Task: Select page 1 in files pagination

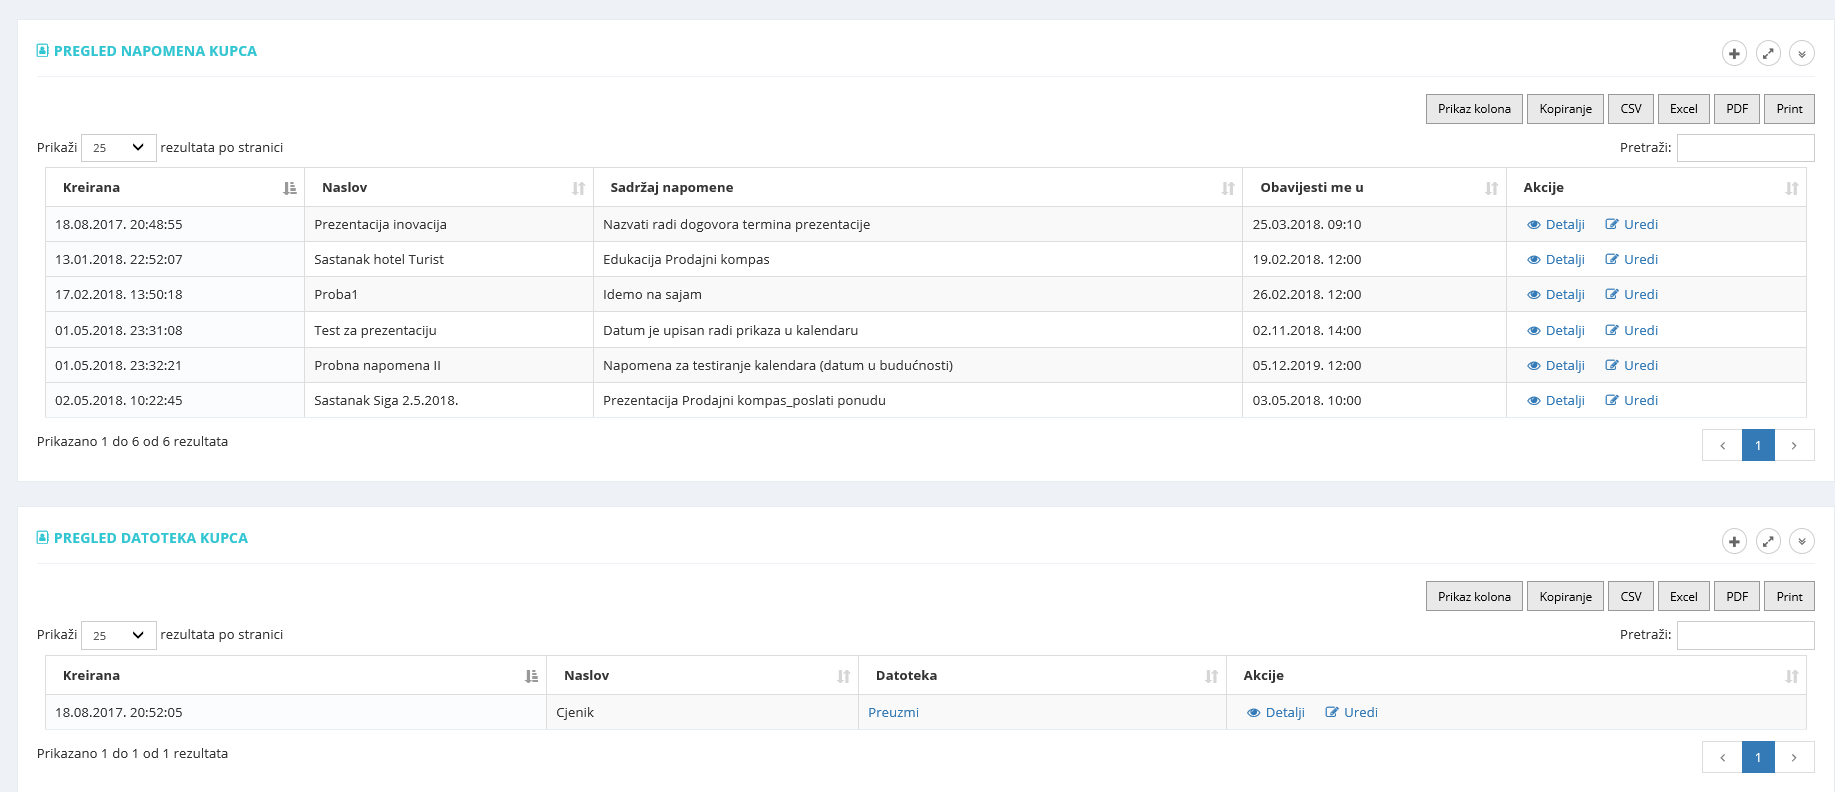Action: coord(1758,757)
